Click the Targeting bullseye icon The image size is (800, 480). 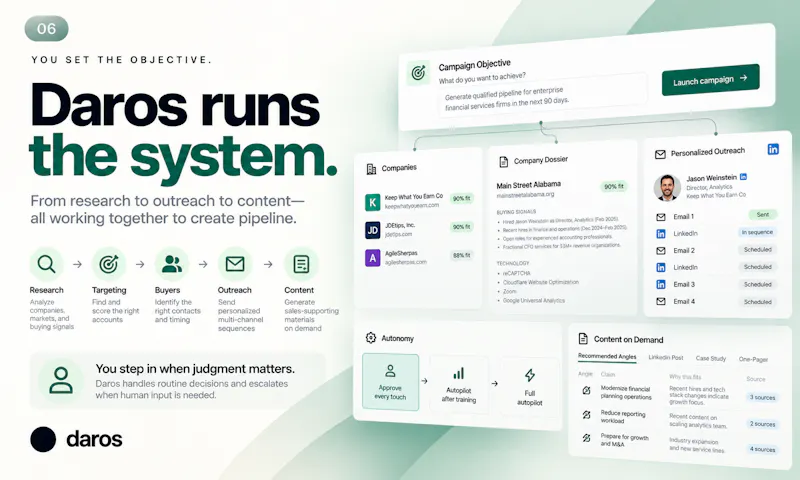(x=109, y=264)
